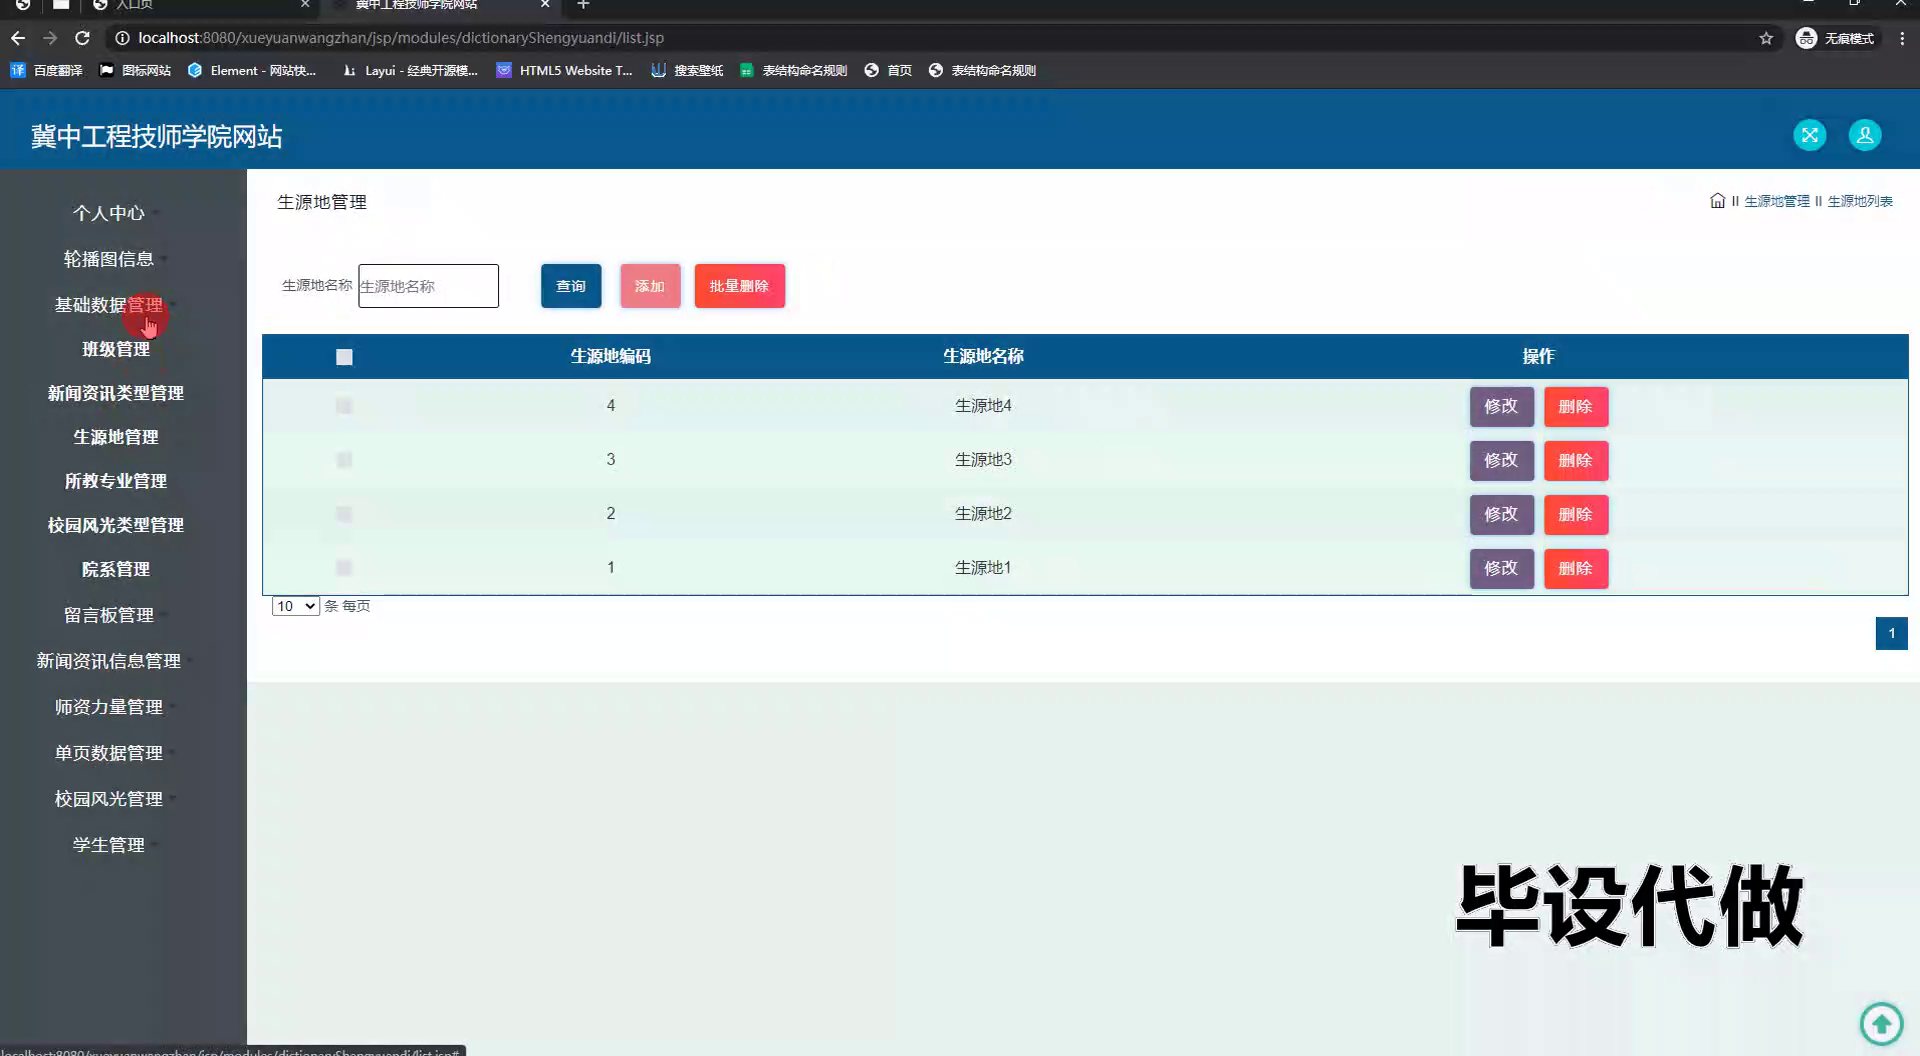Switch to the first browser tab

coord(200,5)
